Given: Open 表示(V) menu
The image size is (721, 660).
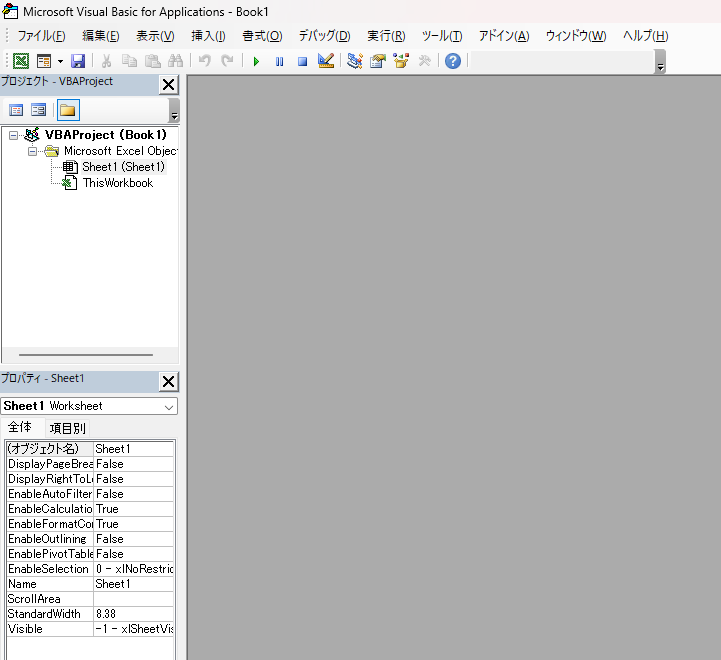Looking at the screenshot, I should 155,36.
